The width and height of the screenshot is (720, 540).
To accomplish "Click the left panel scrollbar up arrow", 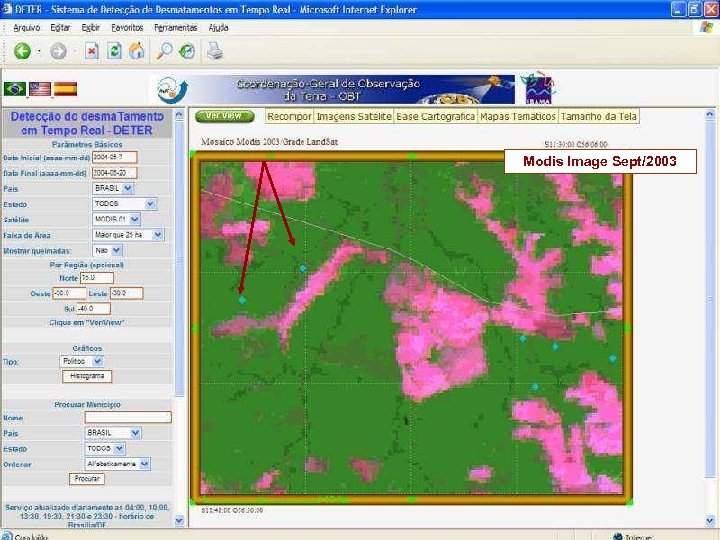I will click(179, 115).
